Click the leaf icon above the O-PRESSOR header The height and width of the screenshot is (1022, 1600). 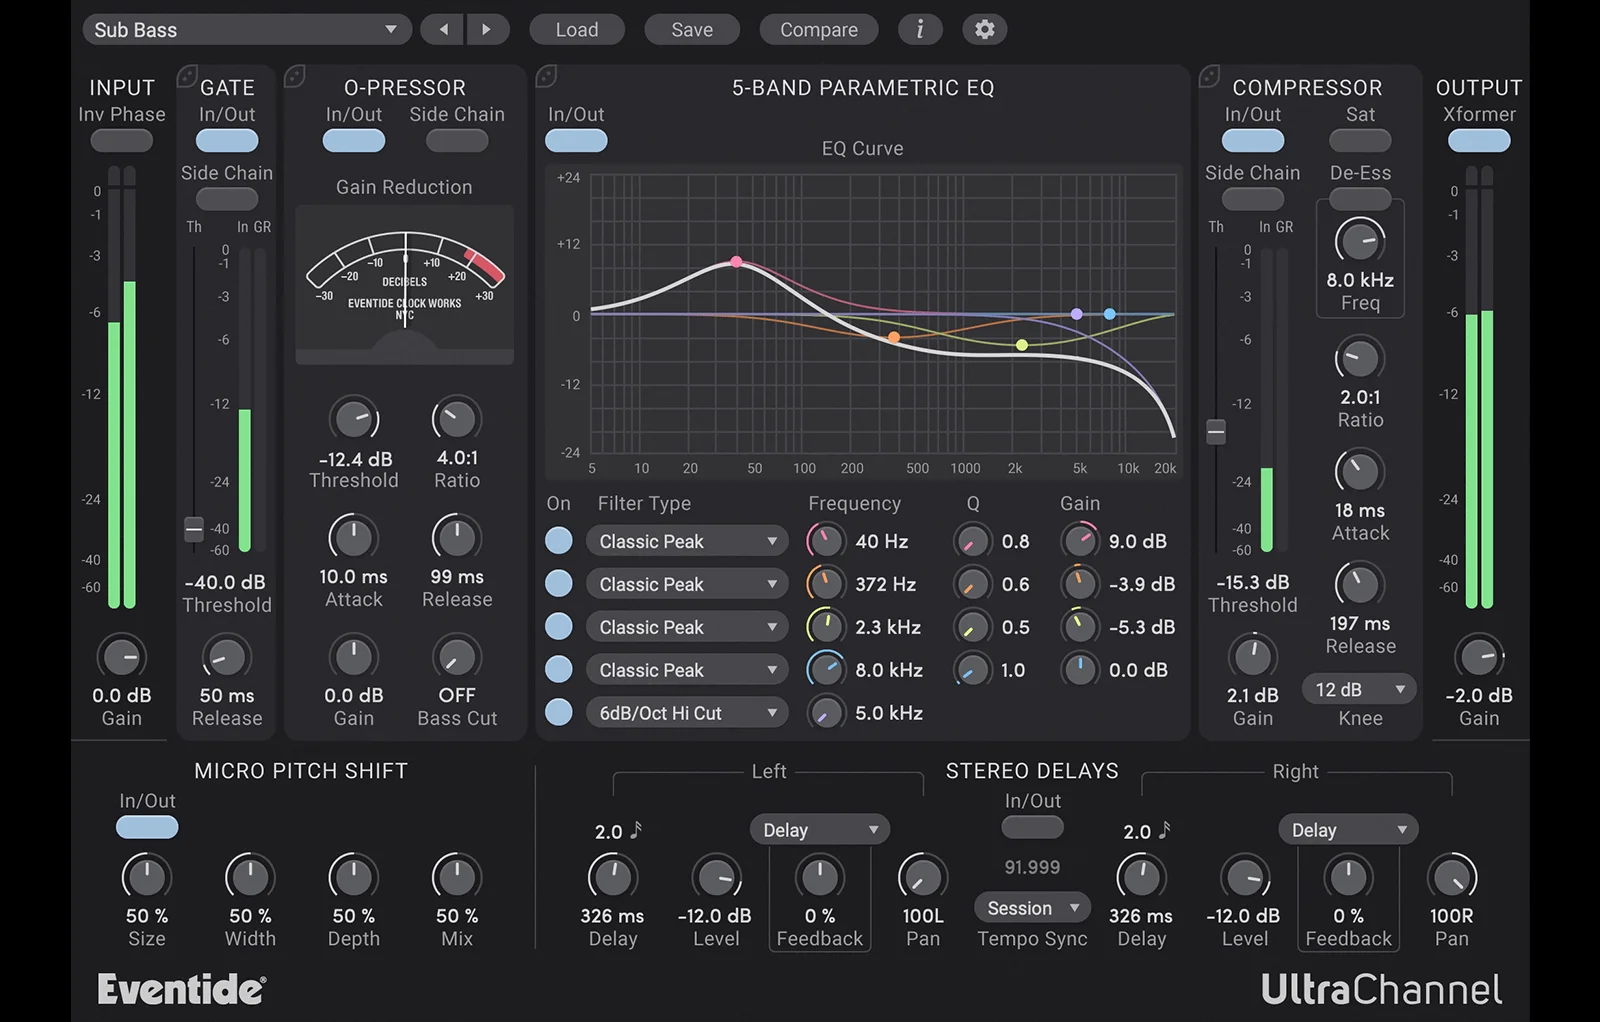296,74
